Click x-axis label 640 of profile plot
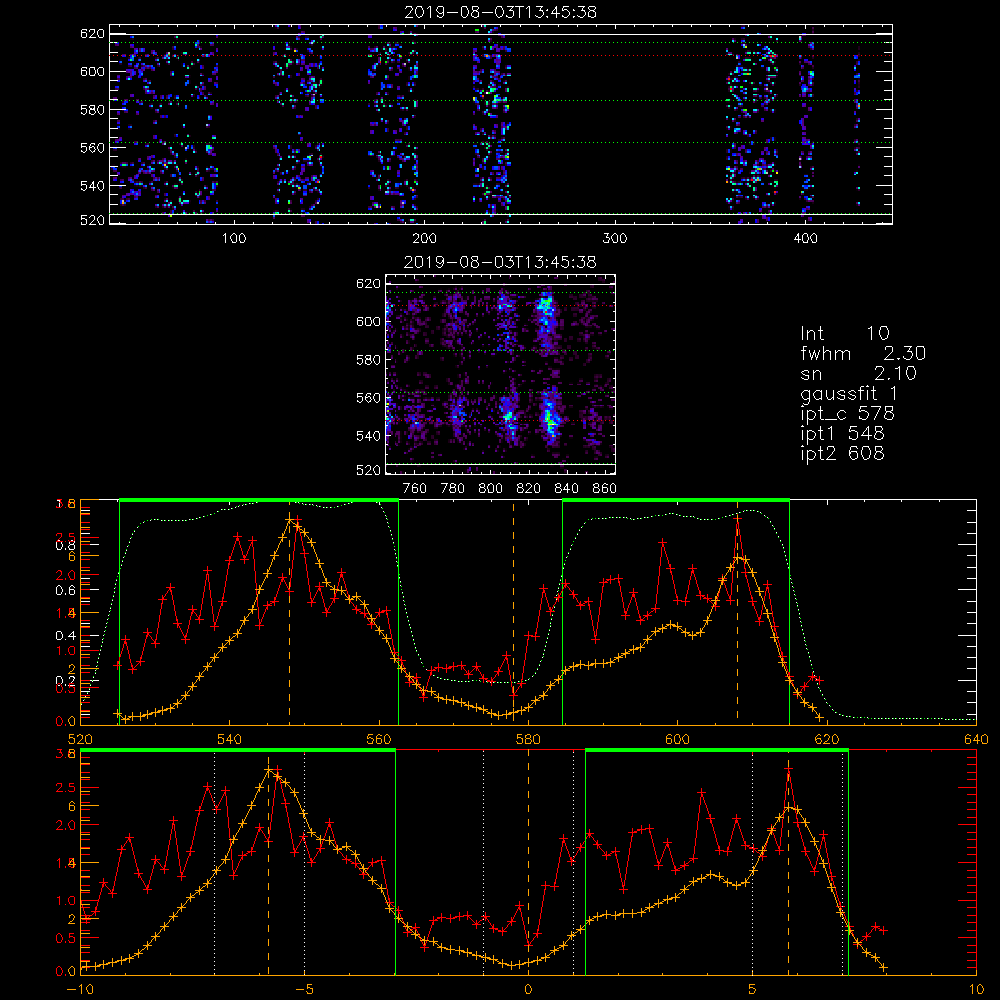The width and height of the screenshot is (1000, 1000). coord(976,740)
